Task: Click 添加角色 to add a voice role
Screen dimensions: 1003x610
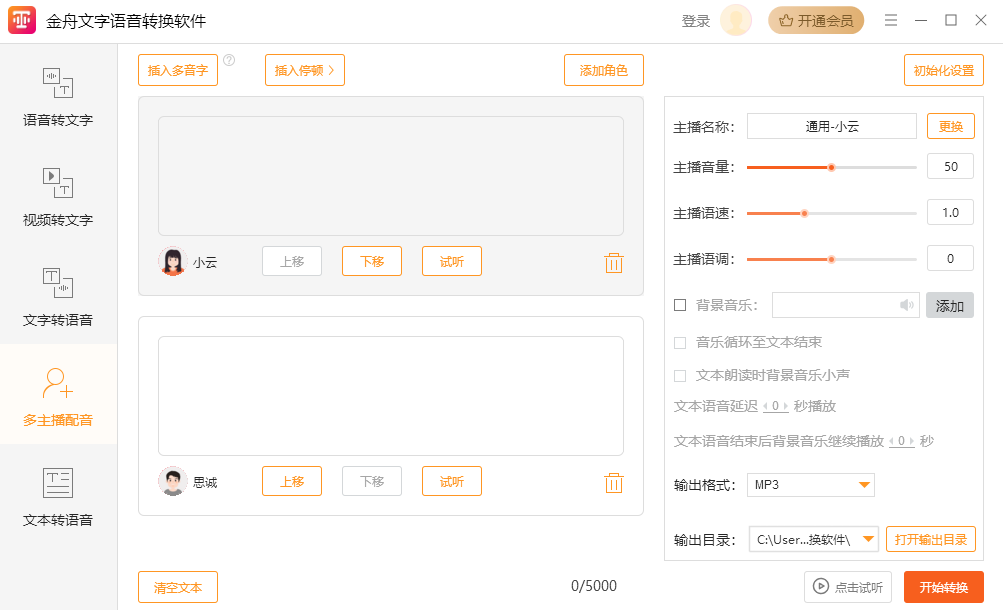Action: pos(603,71)
